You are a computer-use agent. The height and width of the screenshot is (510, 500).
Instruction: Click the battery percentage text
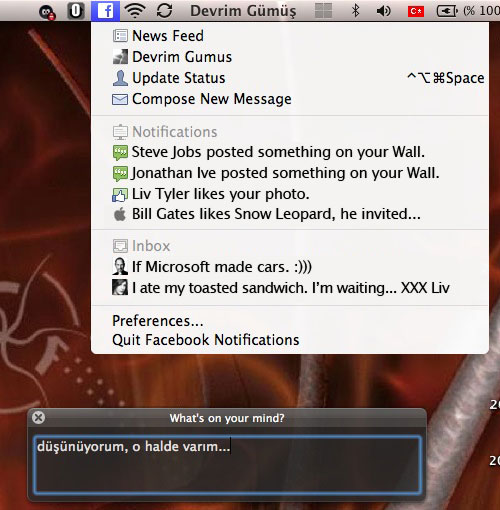coord(481,11)
